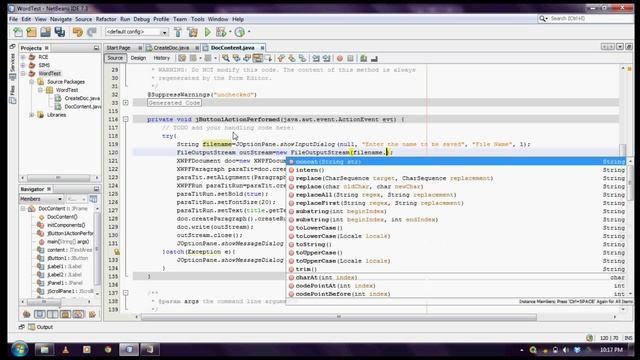
Task: Toggle the Sort by Name Navigator button
Action: [x=92, y=314]
